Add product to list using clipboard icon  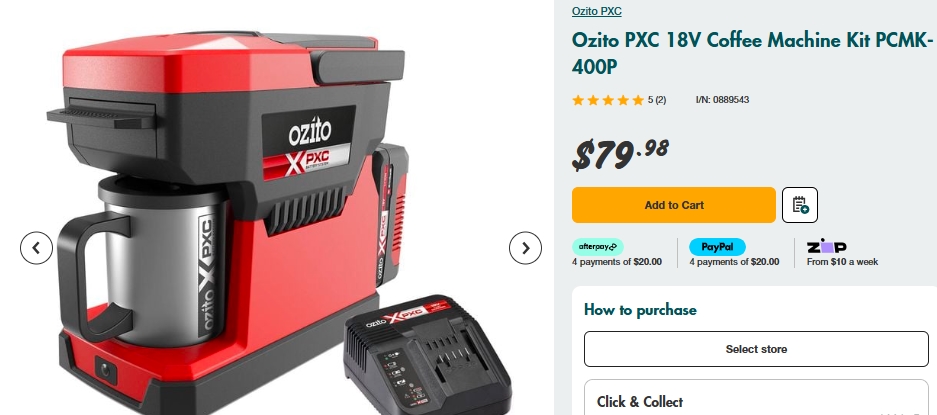[800, 205]
